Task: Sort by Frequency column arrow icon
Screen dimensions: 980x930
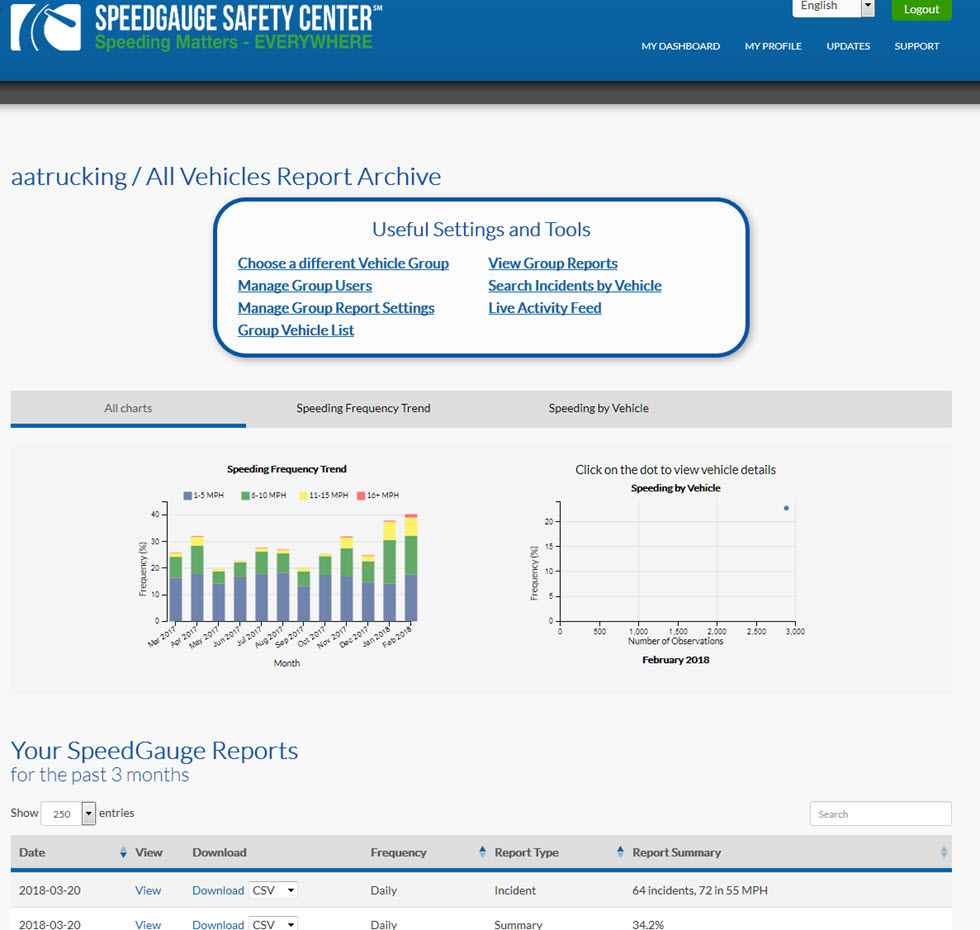Action: point(482,851)
